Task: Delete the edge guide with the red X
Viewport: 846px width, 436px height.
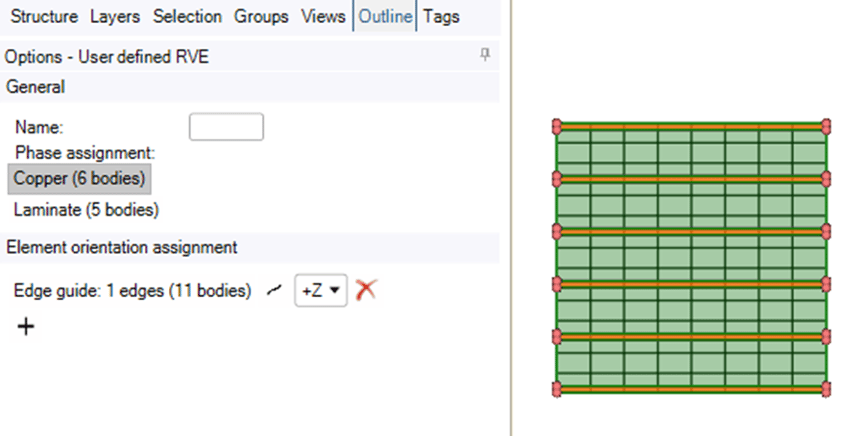Action: [x=366, y=291]
